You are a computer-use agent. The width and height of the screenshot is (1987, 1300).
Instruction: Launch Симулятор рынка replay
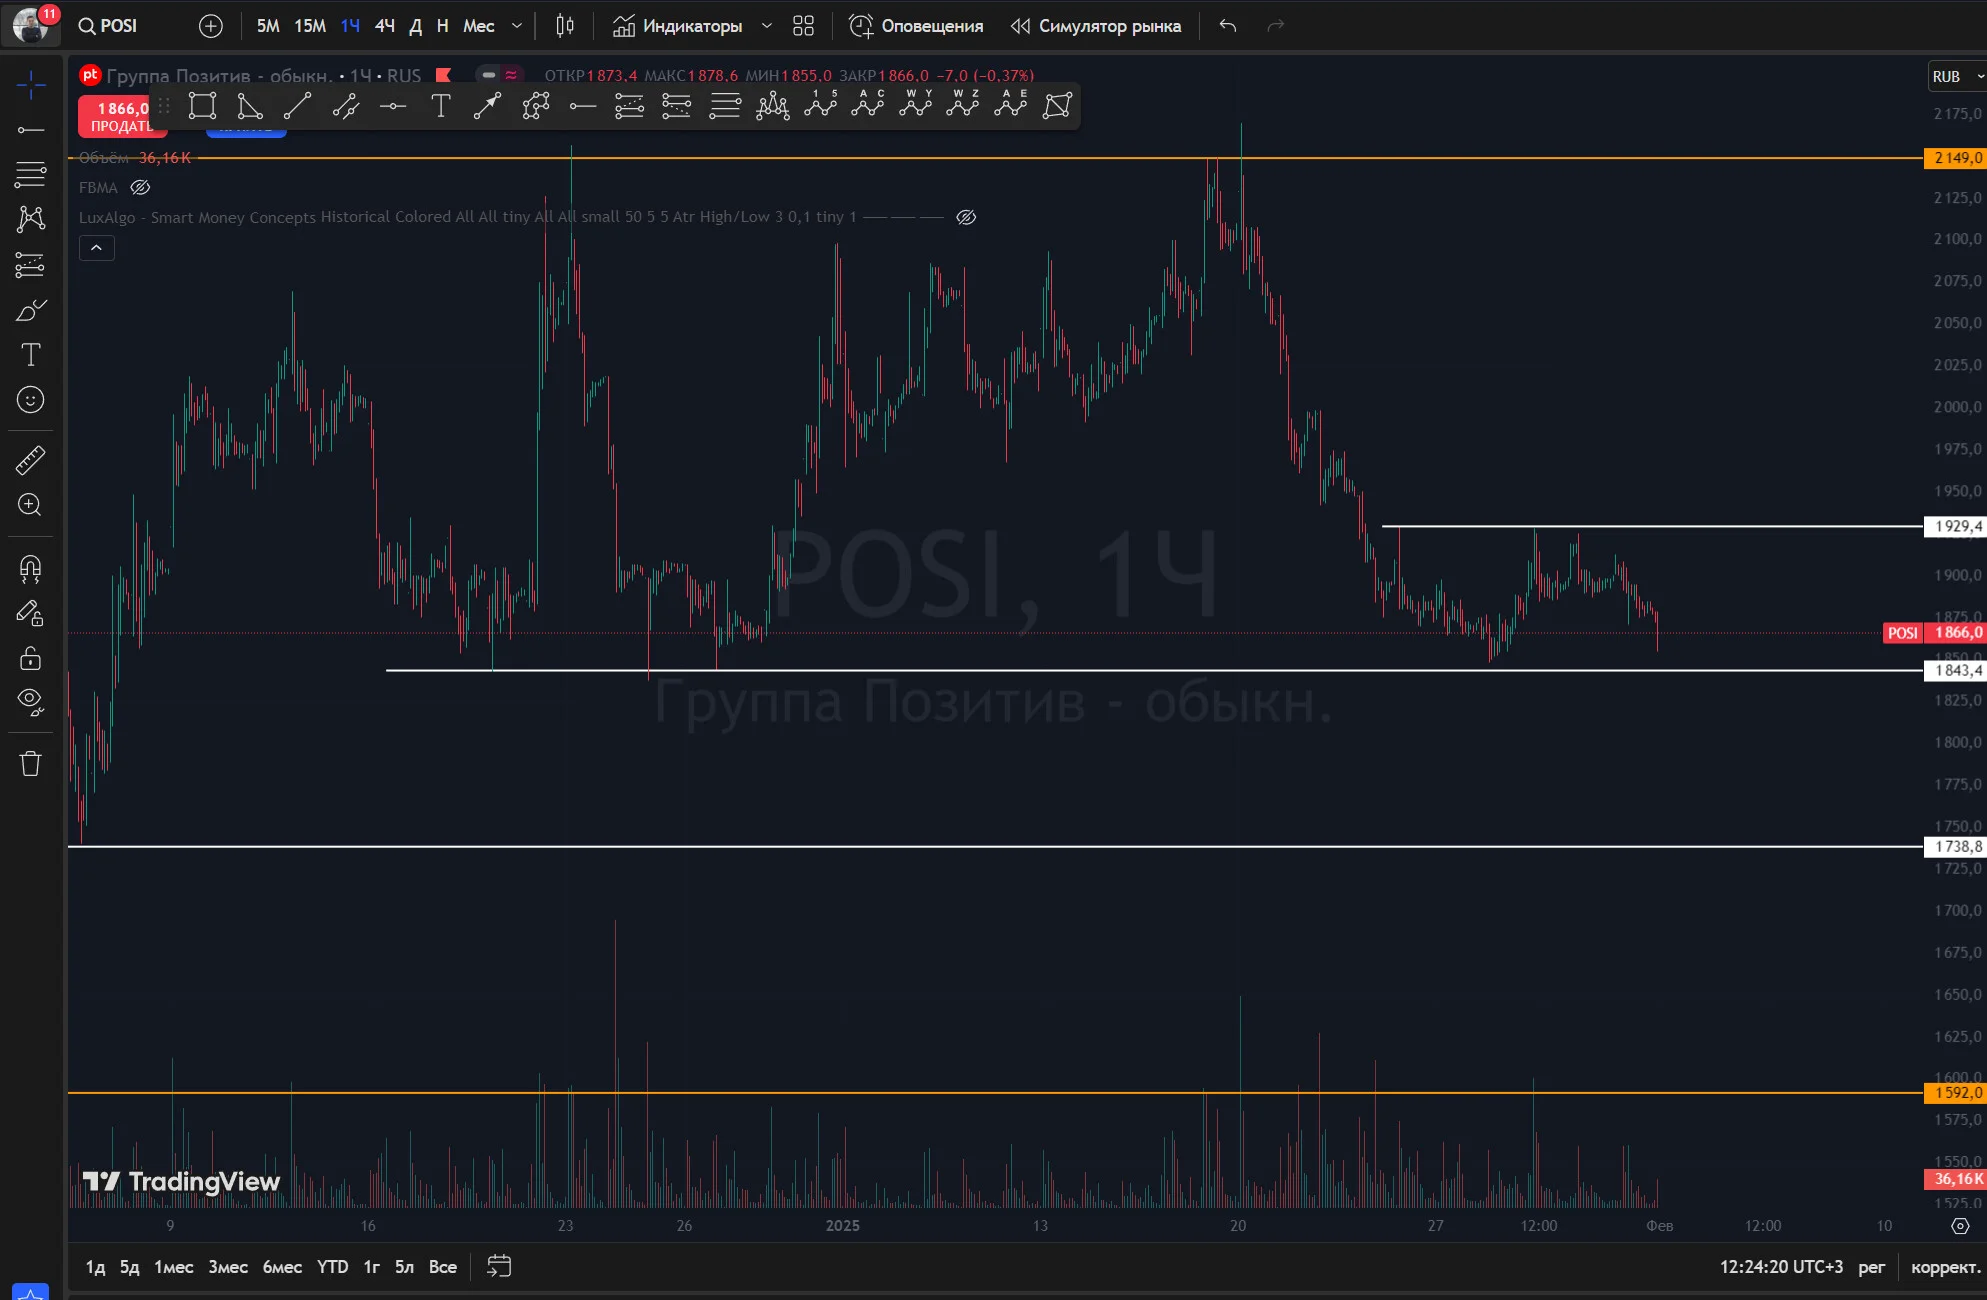tap(1095, 26)
